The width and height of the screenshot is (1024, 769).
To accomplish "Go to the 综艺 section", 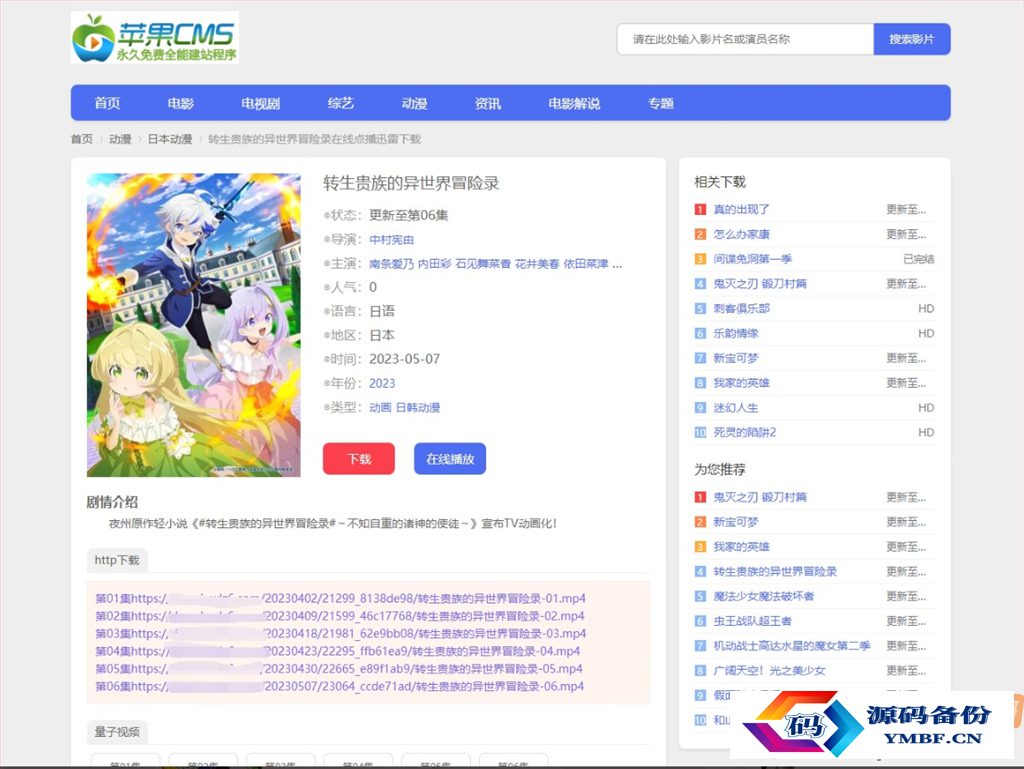I will (341, 103).
